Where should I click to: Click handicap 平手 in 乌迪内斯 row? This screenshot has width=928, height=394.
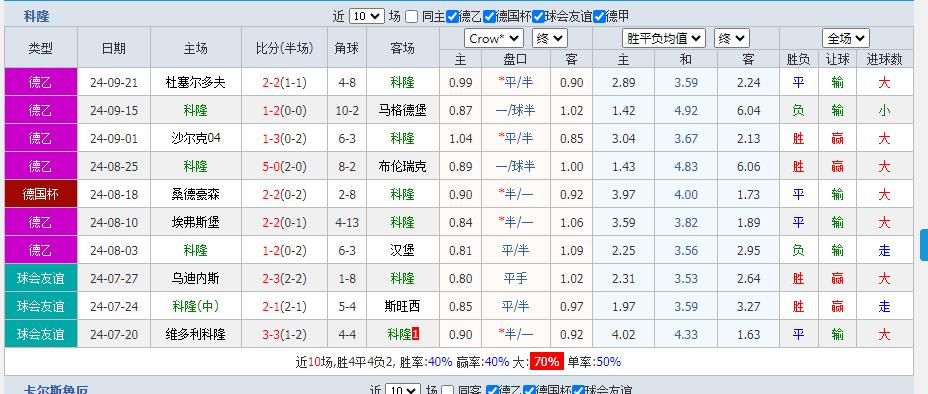[x=515, y=278]
